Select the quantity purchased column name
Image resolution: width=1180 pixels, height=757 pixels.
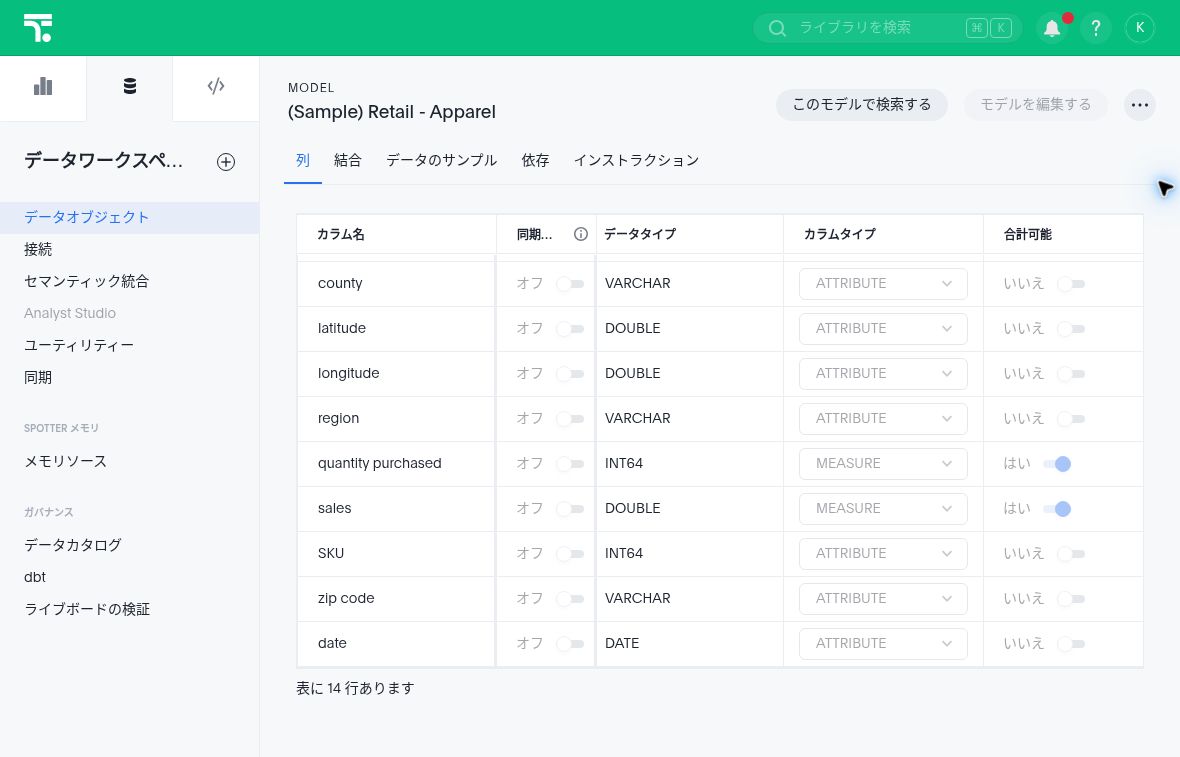coord(379,464)
